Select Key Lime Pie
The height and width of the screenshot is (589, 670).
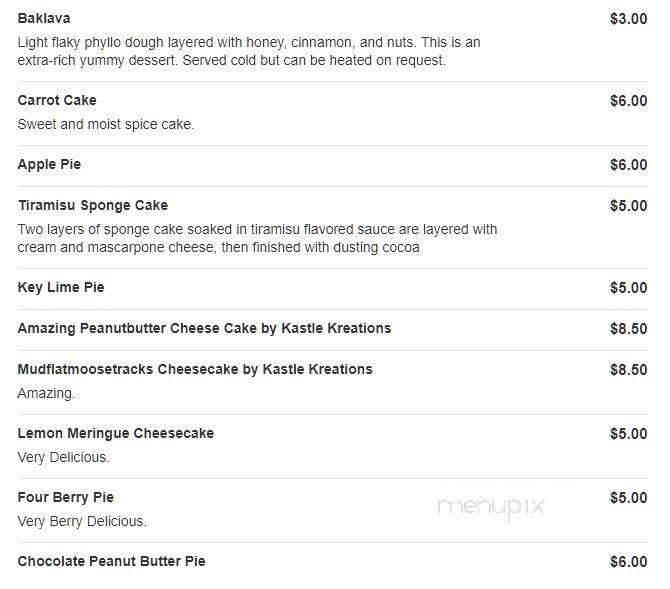[61, 288]
